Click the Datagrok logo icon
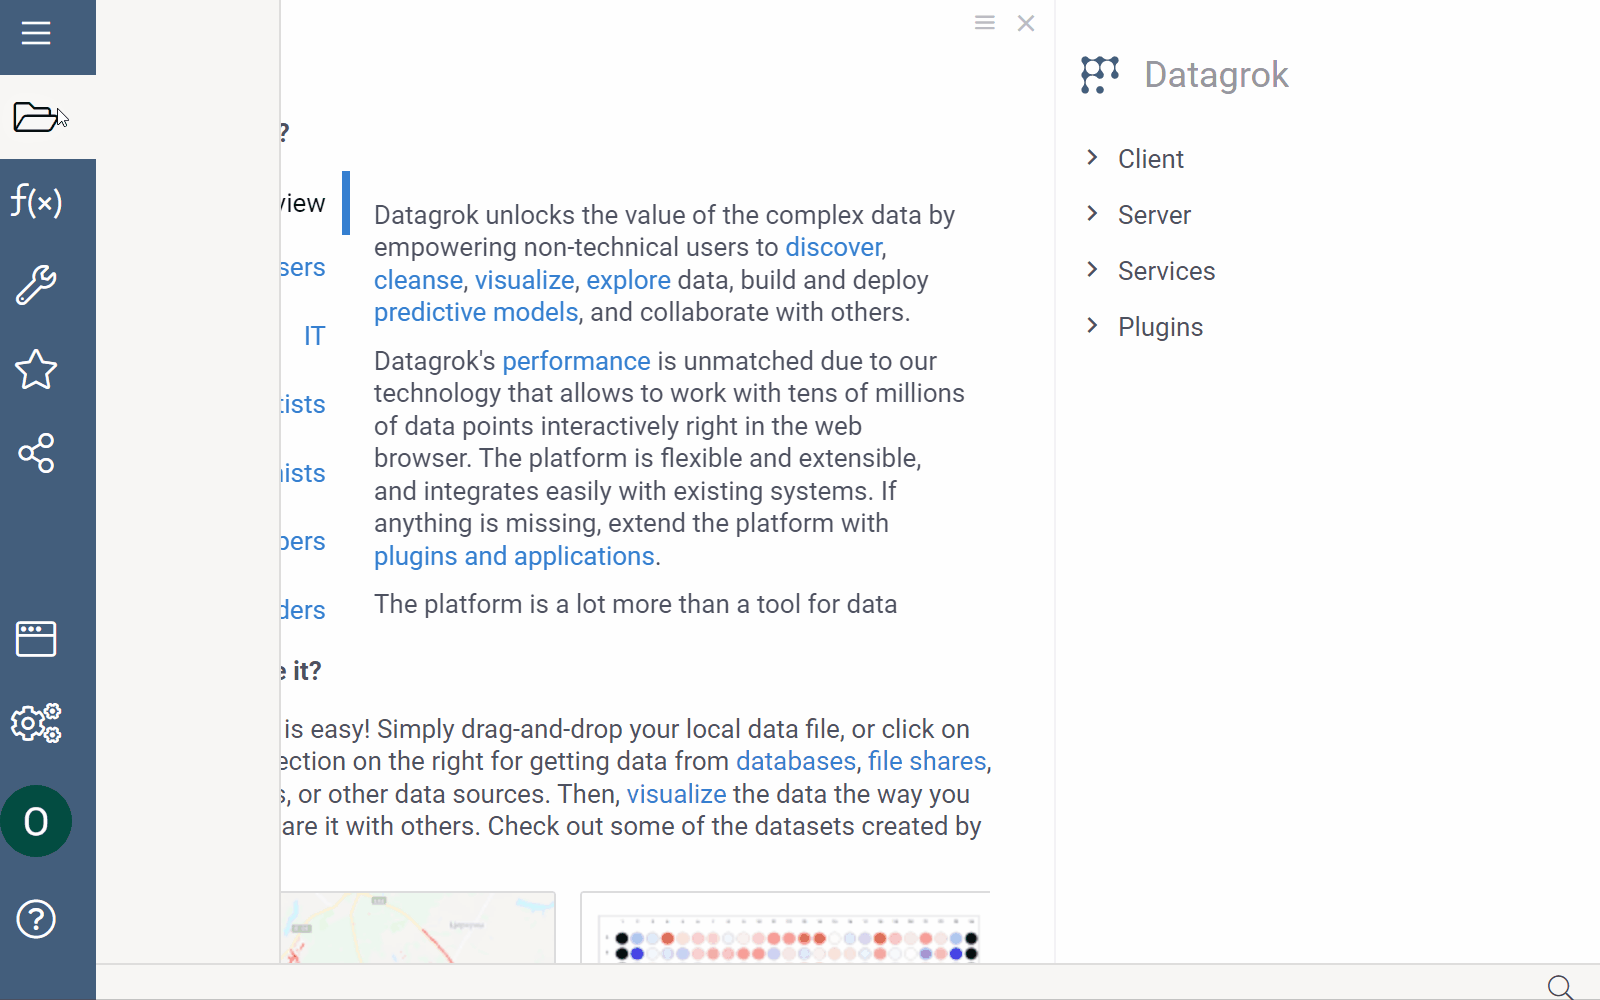Viewport: 1600px width, 1000px height. point(1099,74)
